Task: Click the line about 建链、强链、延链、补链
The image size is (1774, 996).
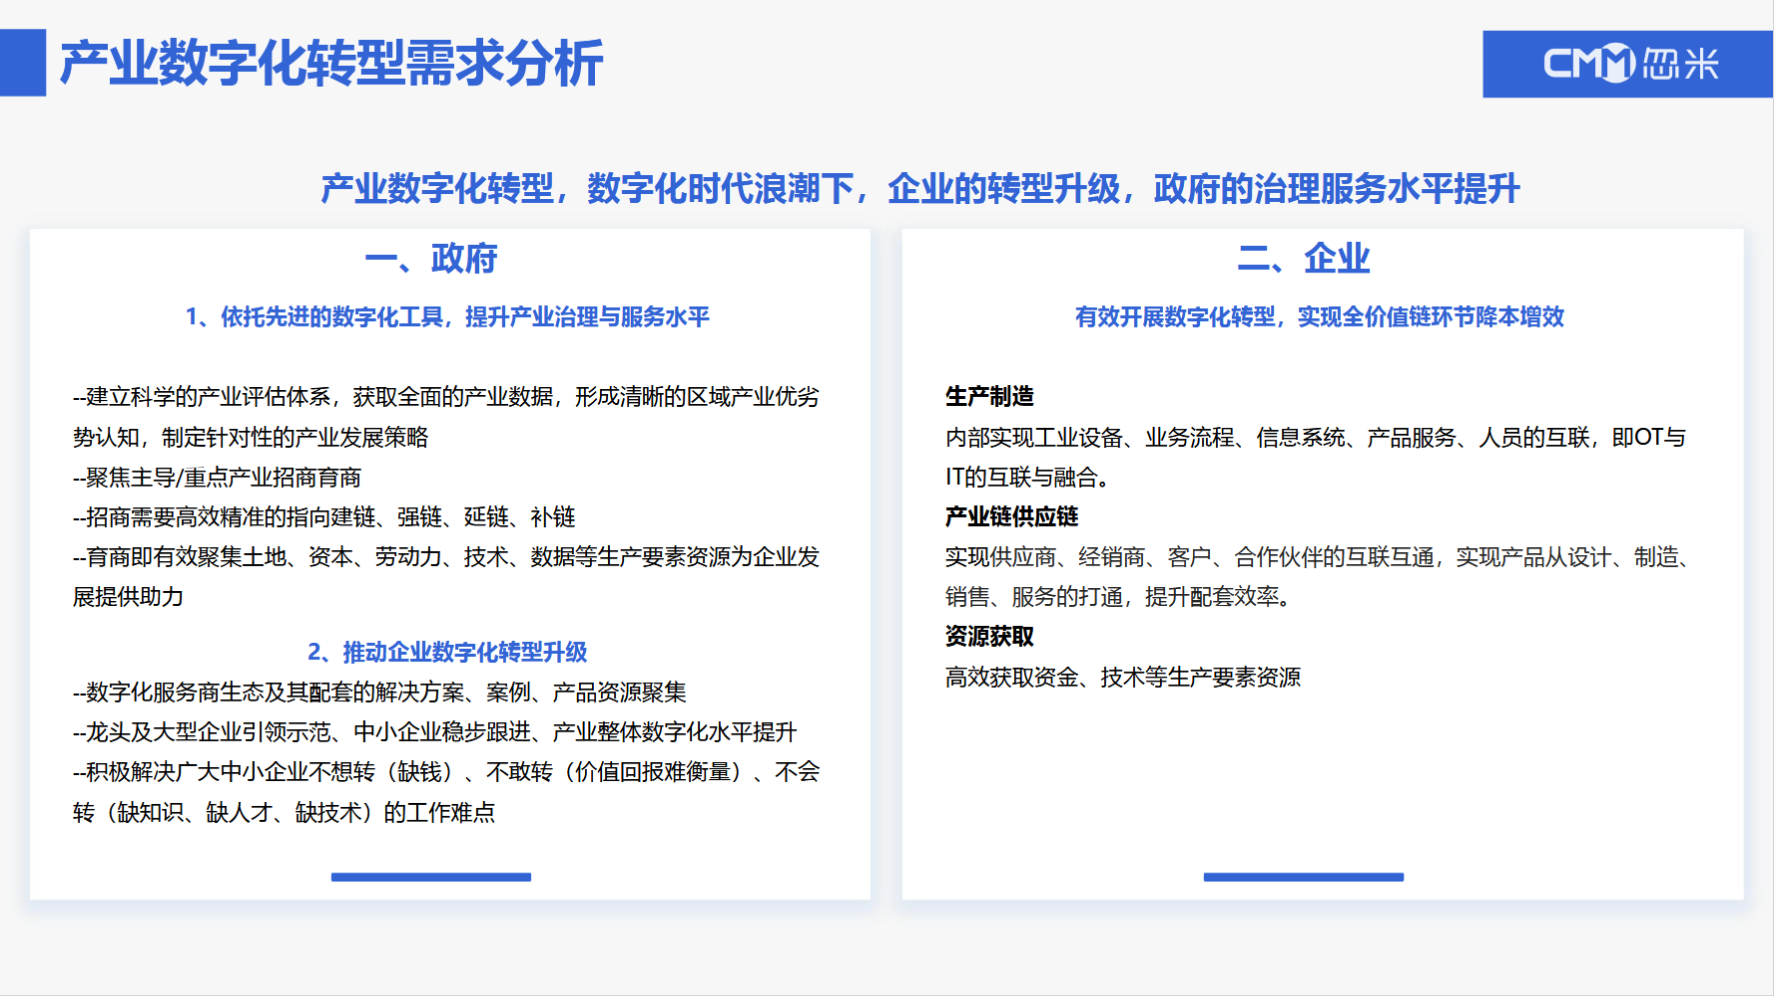Action: [x=324, y=517]
